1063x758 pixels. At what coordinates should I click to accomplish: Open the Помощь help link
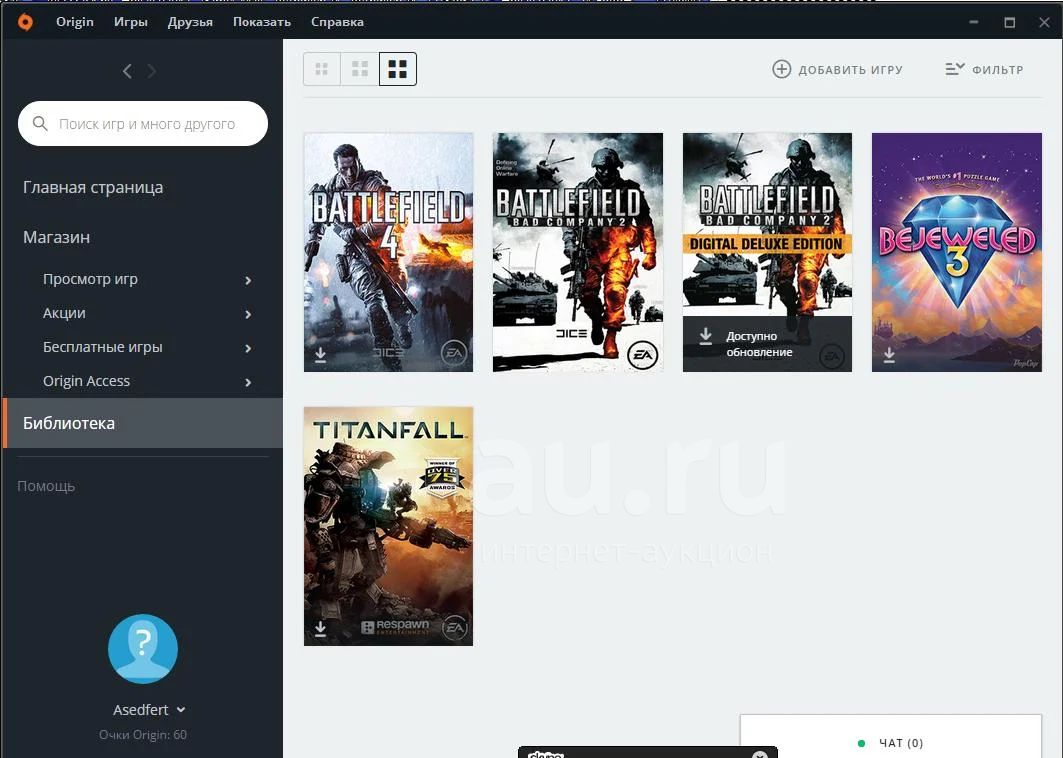(x=46, y=486)
